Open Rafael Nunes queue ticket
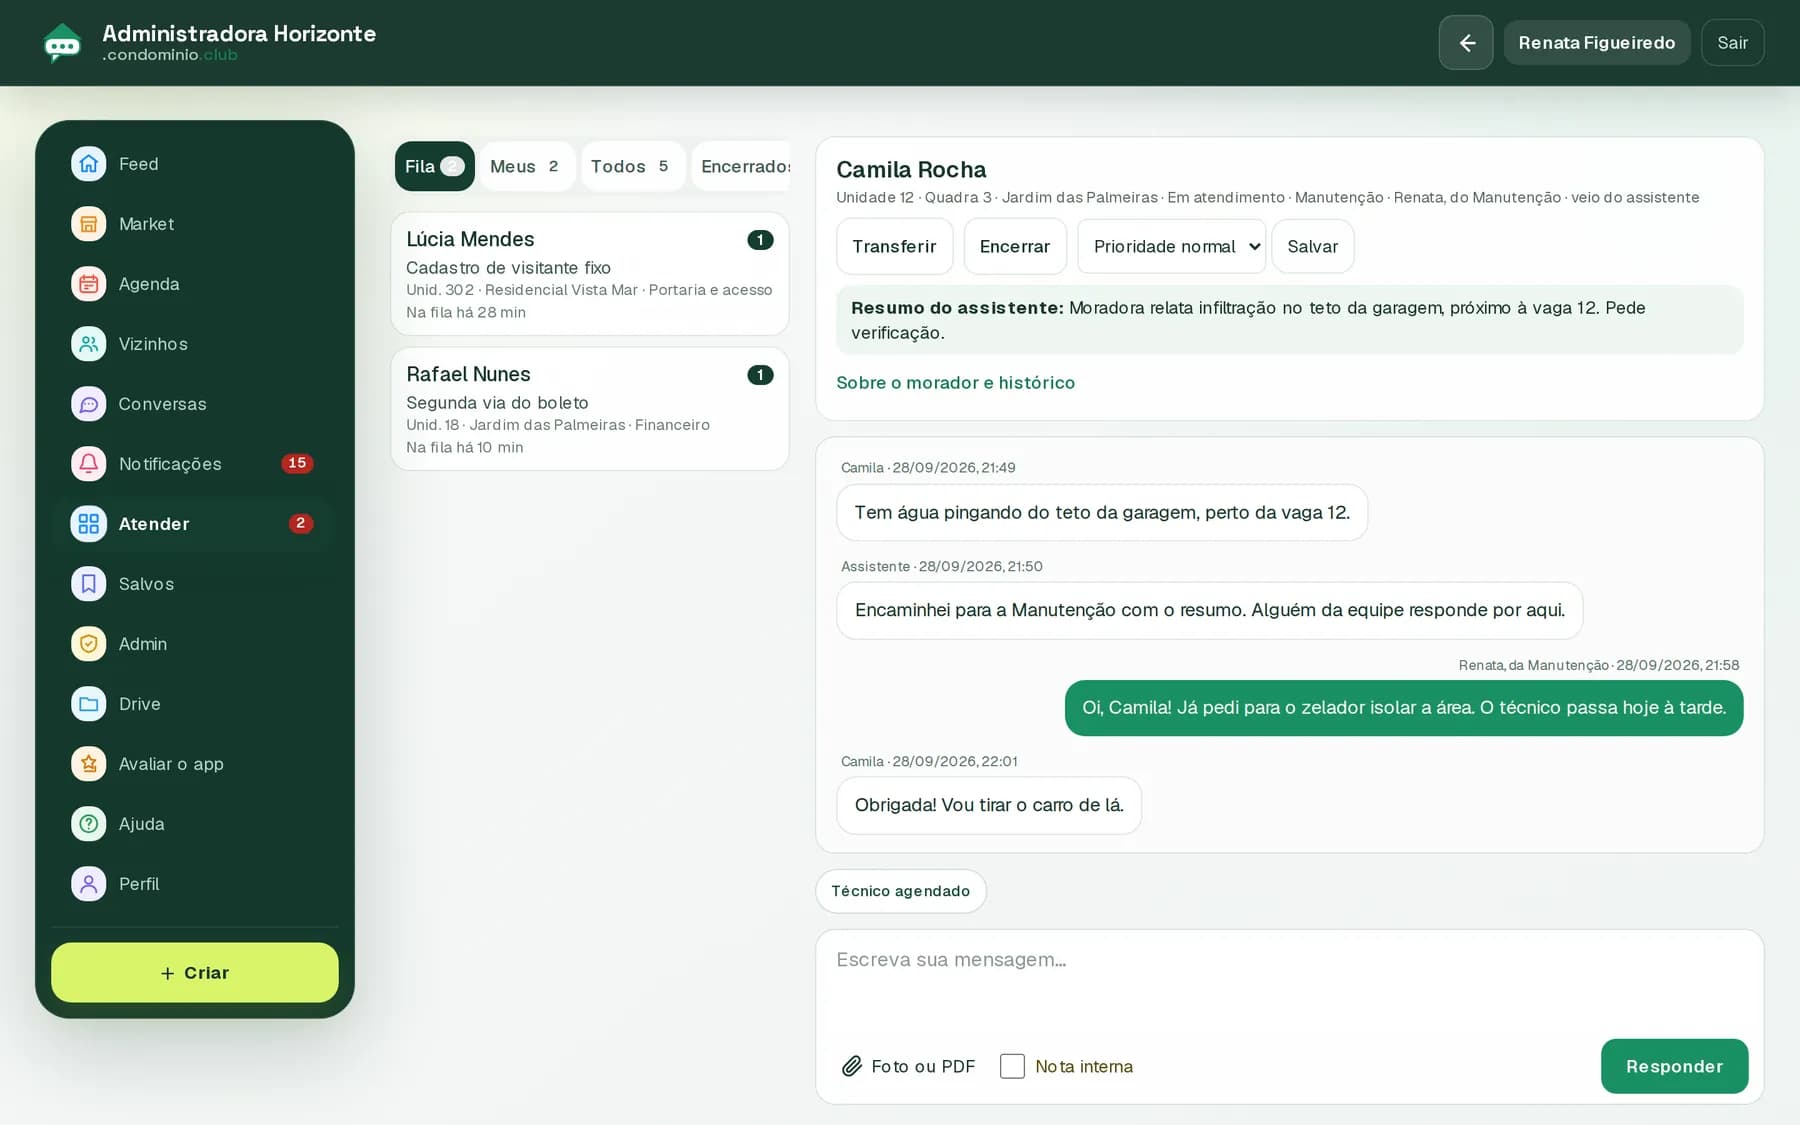Viewport: 1800px width, 1125px height. coord(590,409)
